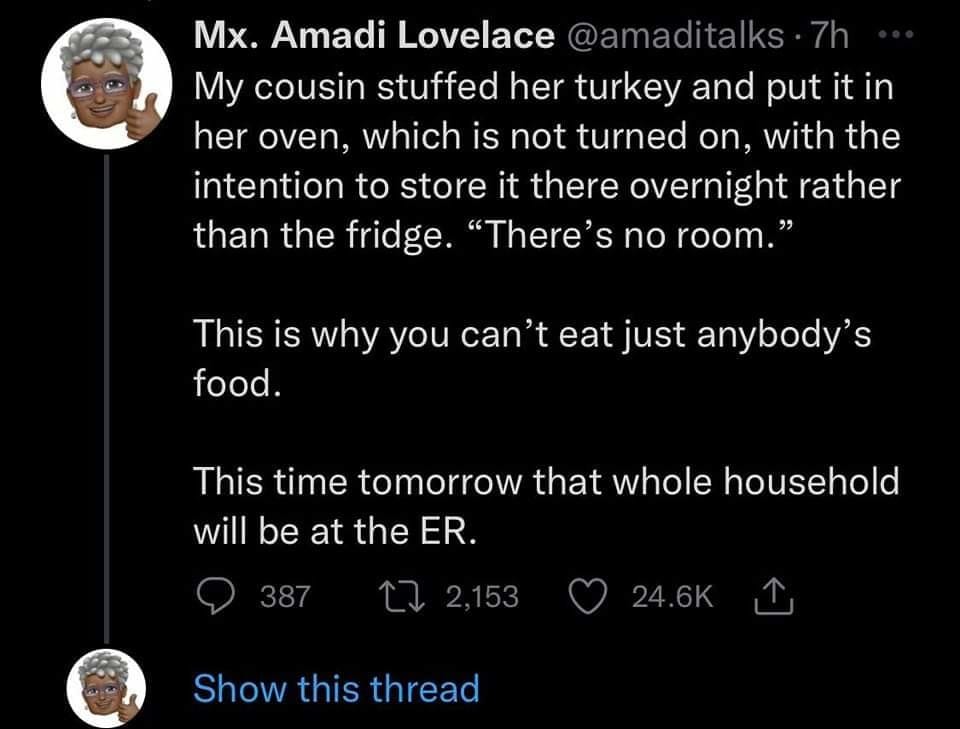Open the large profile avatar at top
960x729 pixels.
click(x=106, y=87)
